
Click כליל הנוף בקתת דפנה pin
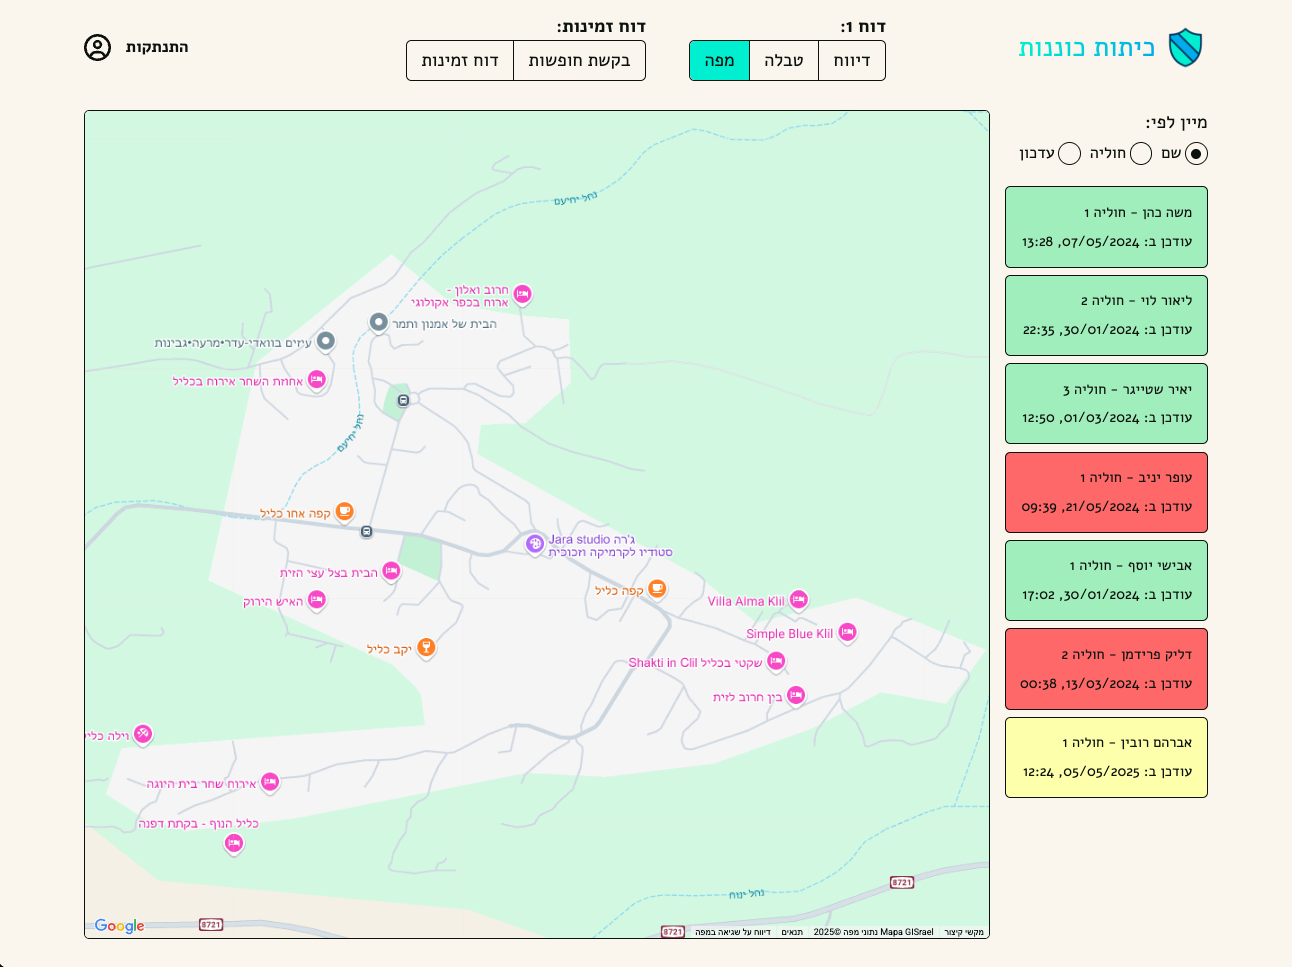234,844
